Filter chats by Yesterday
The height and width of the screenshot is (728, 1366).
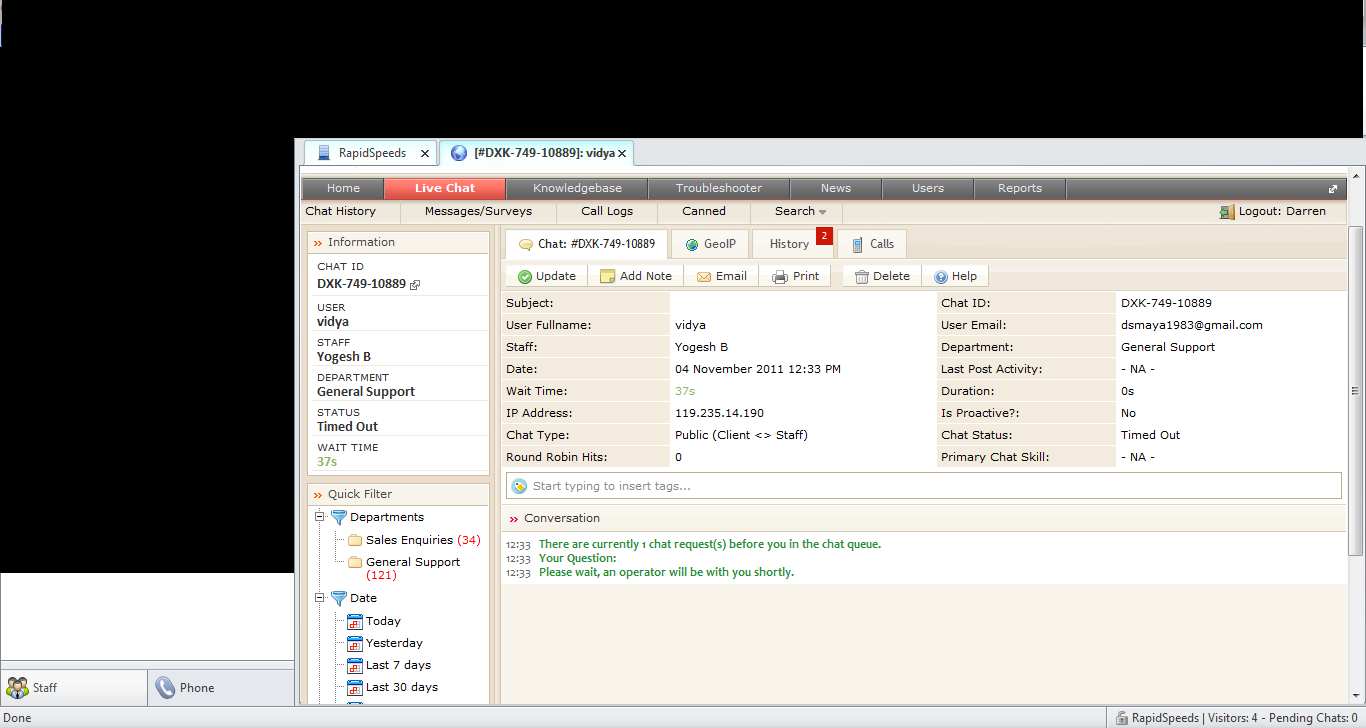click(x=394, y=643)
